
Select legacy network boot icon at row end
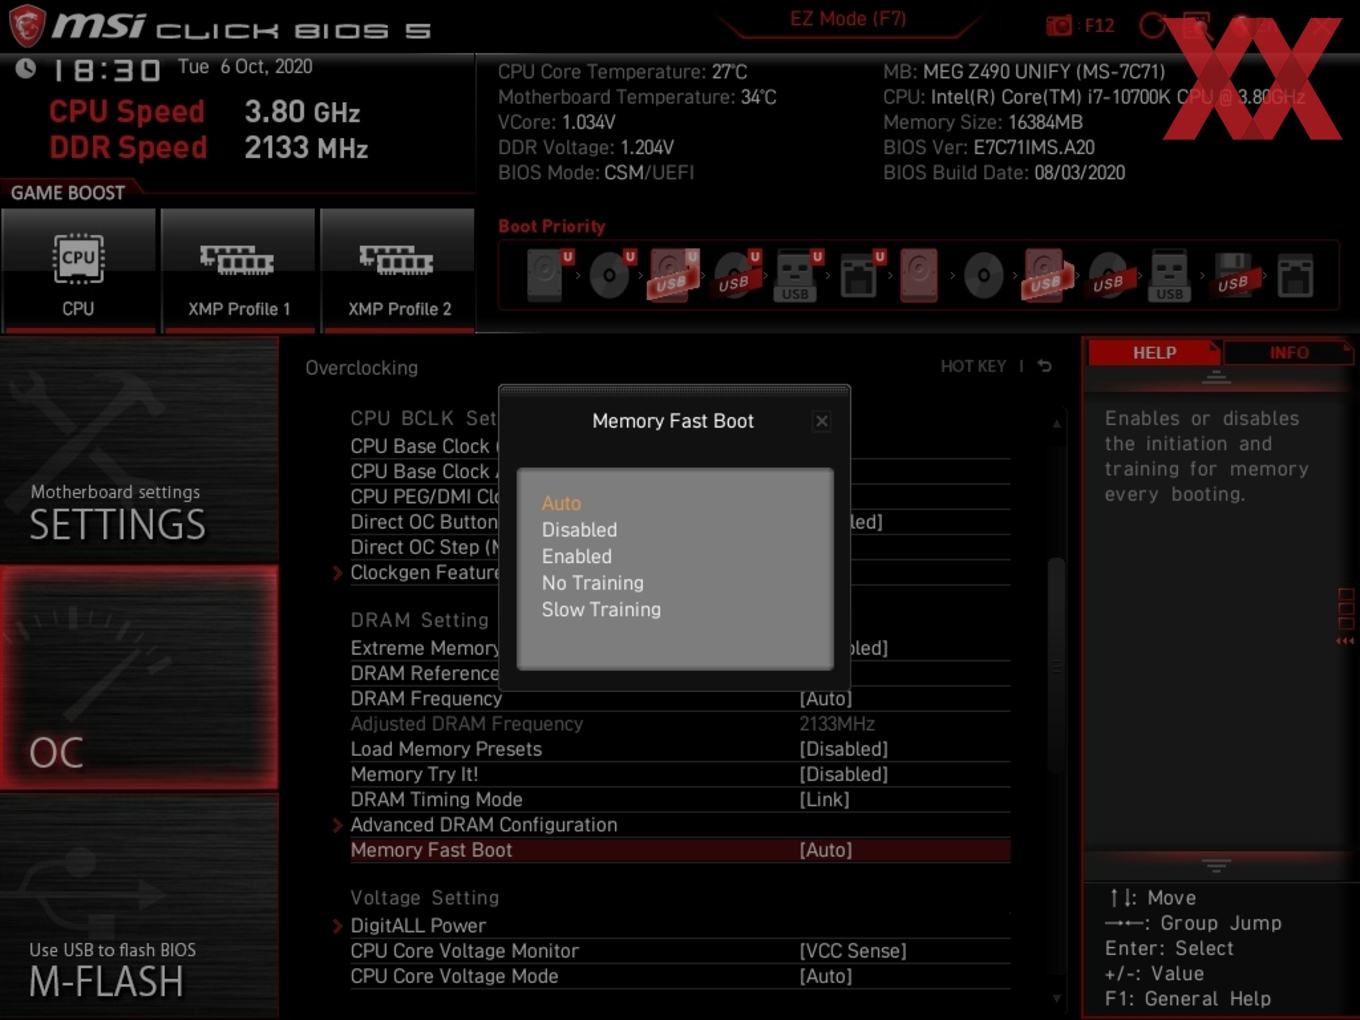[1295, 275]
